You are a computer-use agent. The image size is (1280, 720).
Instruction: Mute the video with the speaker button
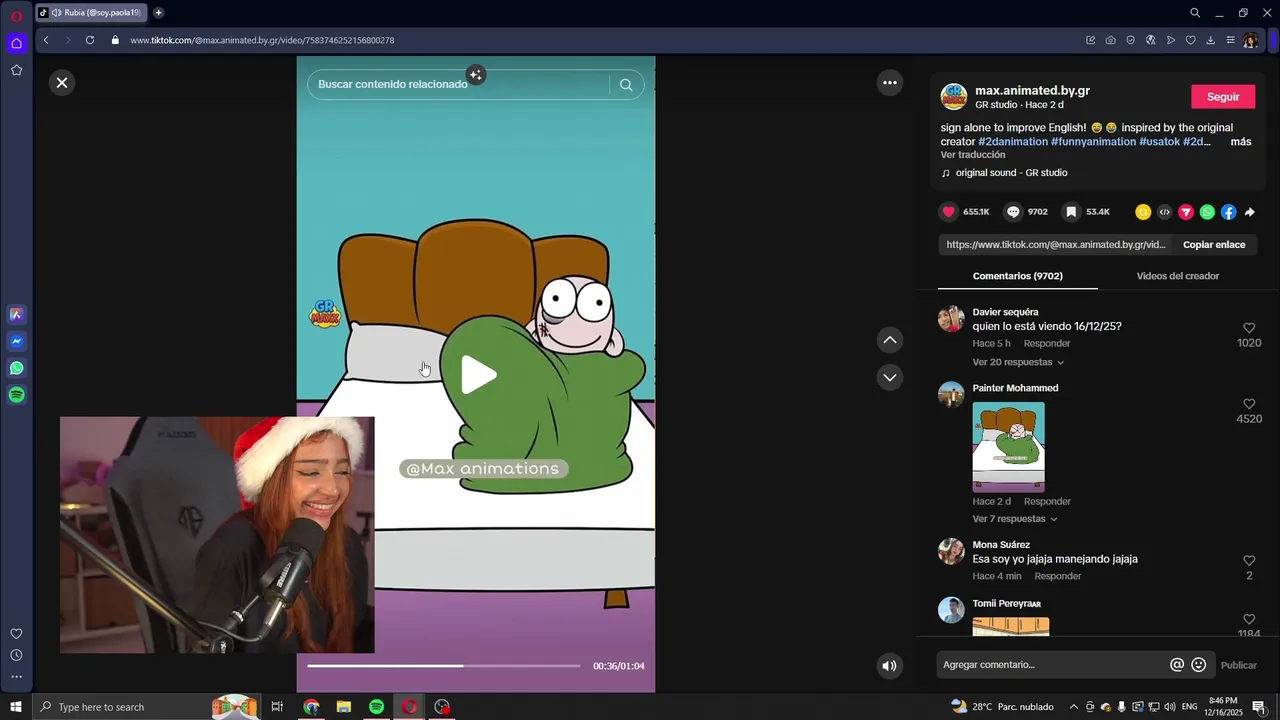click(889, 666)
